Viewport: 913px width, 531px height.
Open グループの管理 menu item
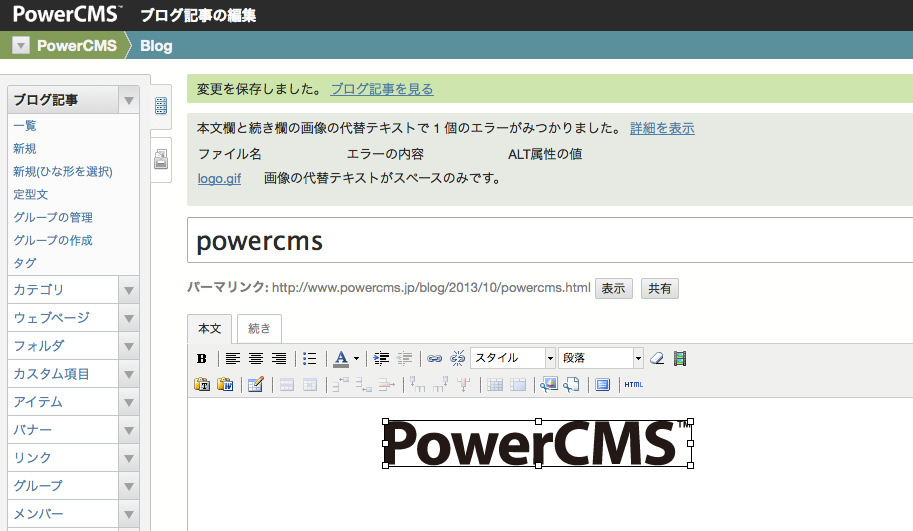pos(53,217)
